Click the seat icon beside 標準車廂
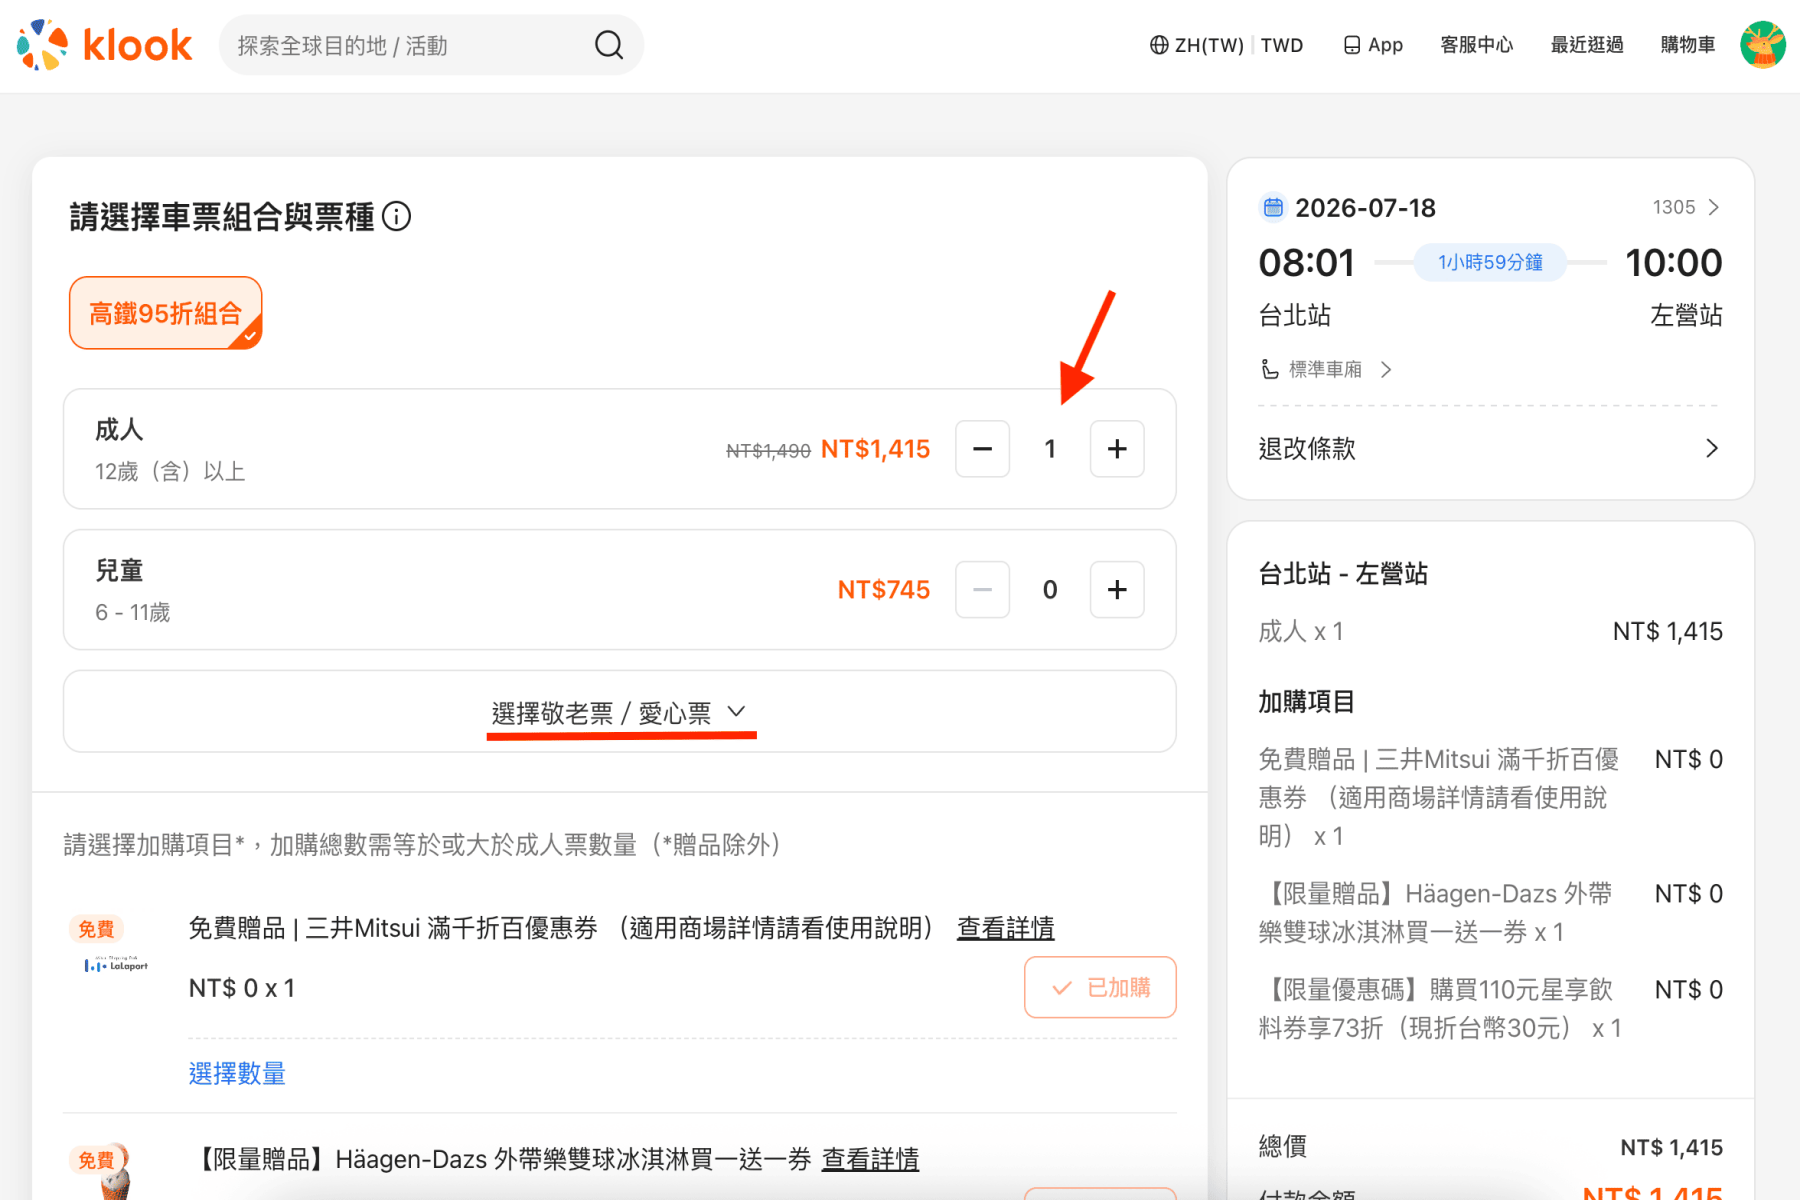Viewport: 1800px width, 1200px height. click(x=1269, y=370)
